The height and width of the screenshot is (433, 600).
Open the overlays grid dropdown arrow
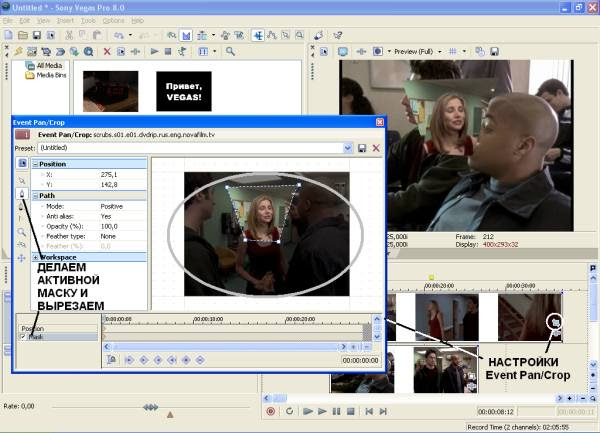point(464,52)
